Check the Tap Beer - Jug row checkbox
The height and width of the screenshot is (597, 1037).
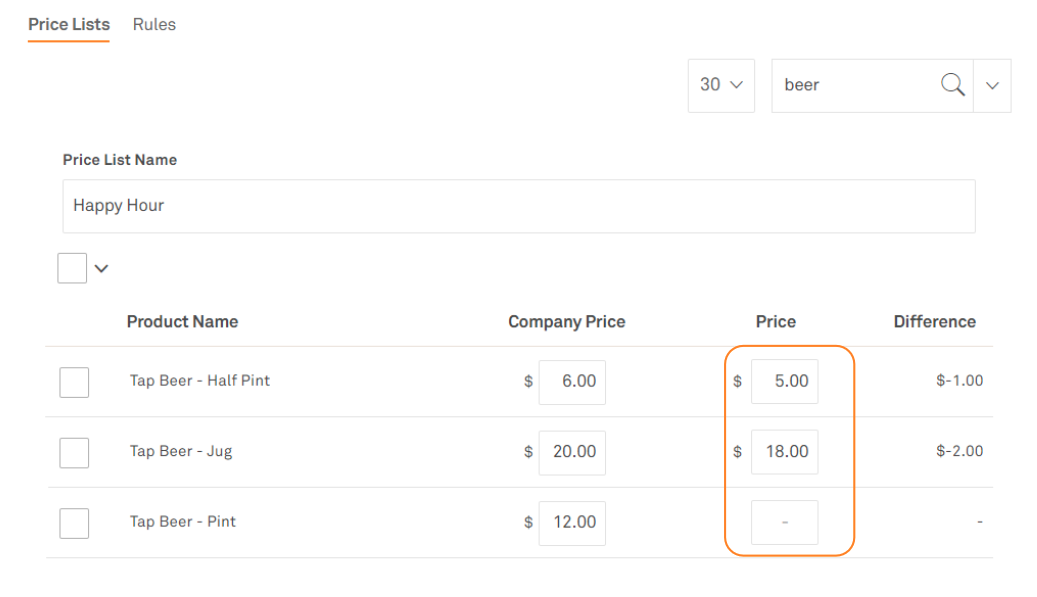74,452
